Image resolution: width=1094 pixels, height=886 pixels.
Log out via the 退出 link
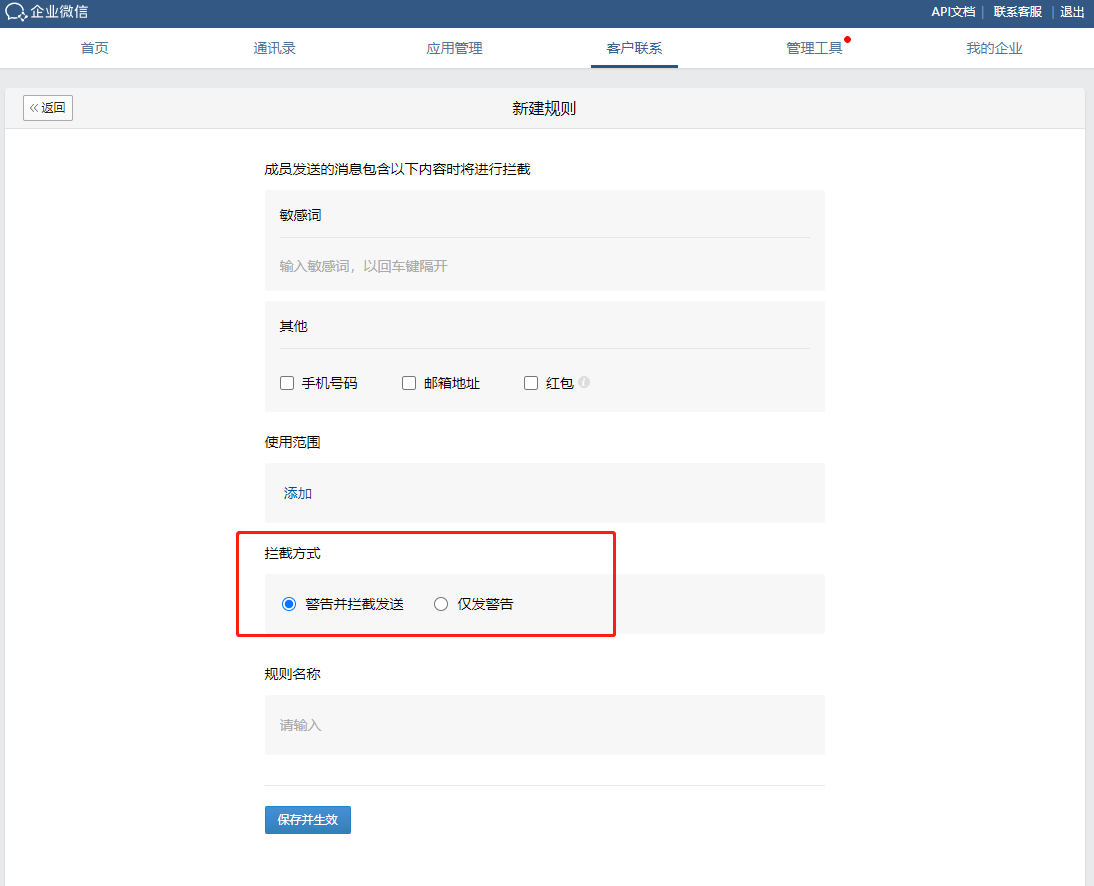pyautogui.click(x=1072, y=12)
